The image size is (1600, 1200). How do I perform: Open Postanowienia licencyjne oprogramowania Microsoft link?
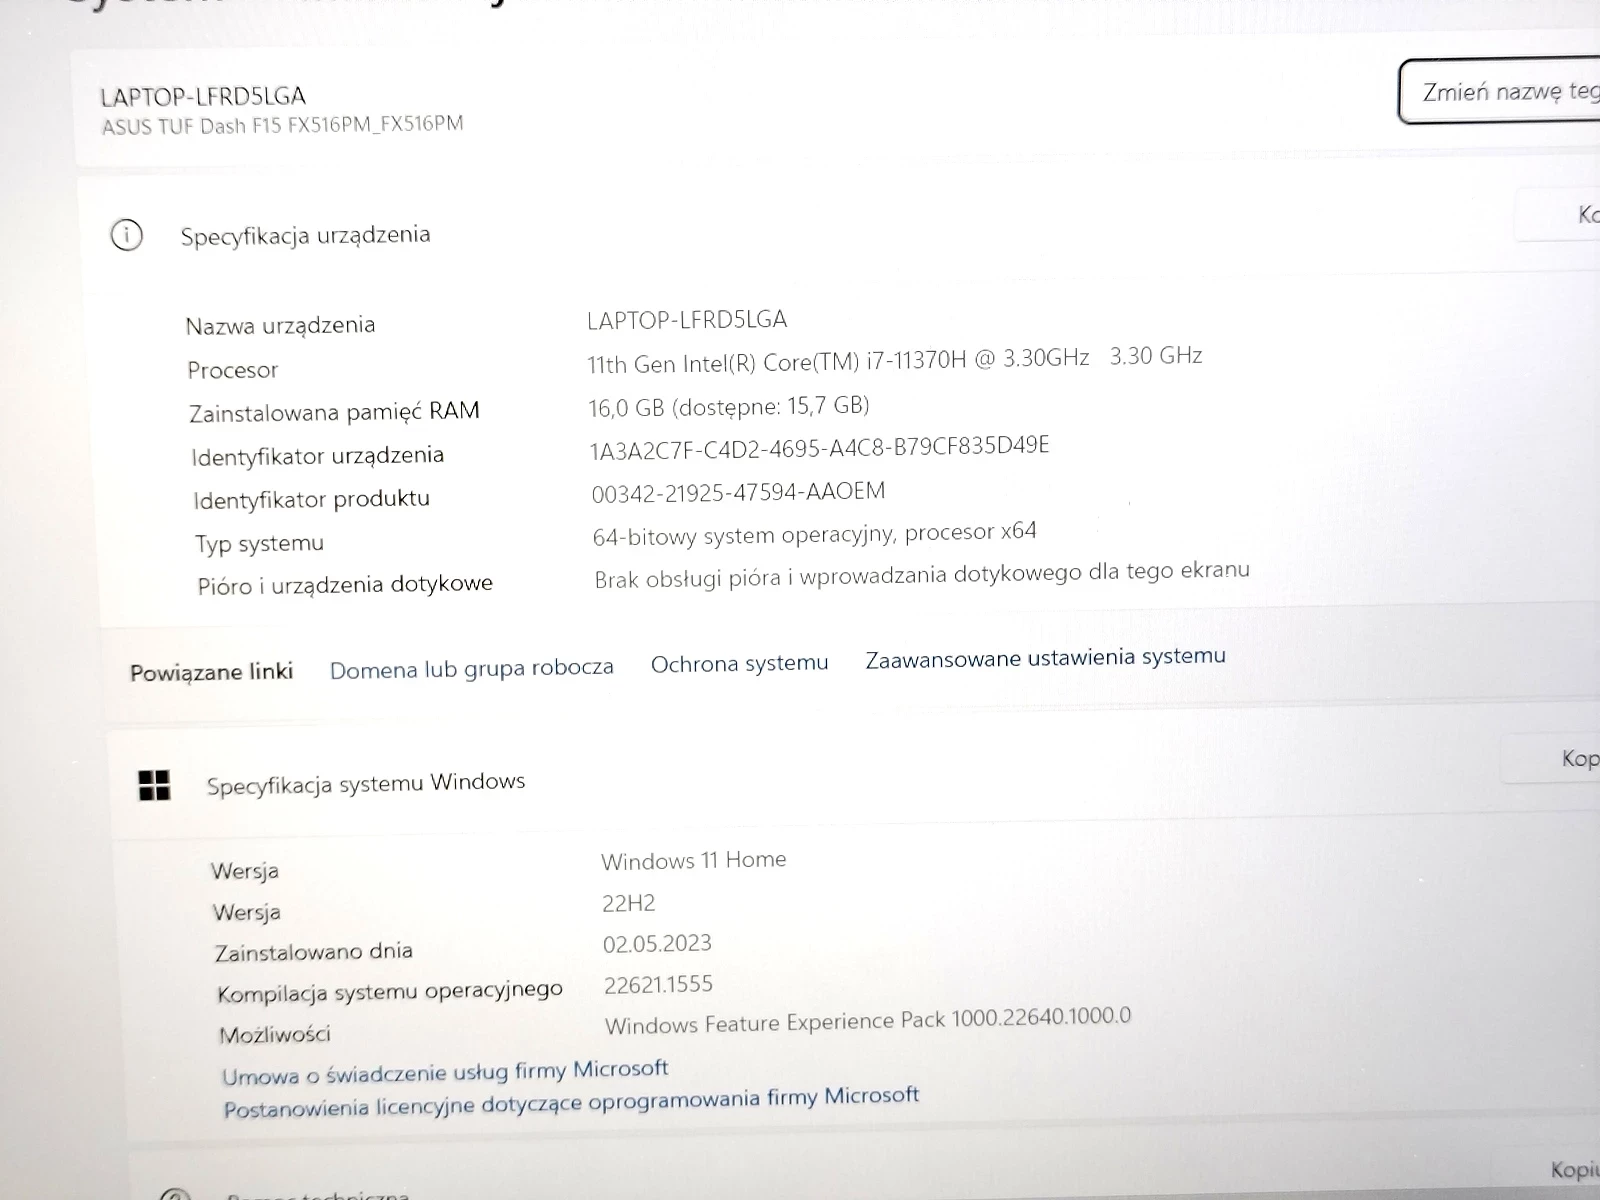571,1102
